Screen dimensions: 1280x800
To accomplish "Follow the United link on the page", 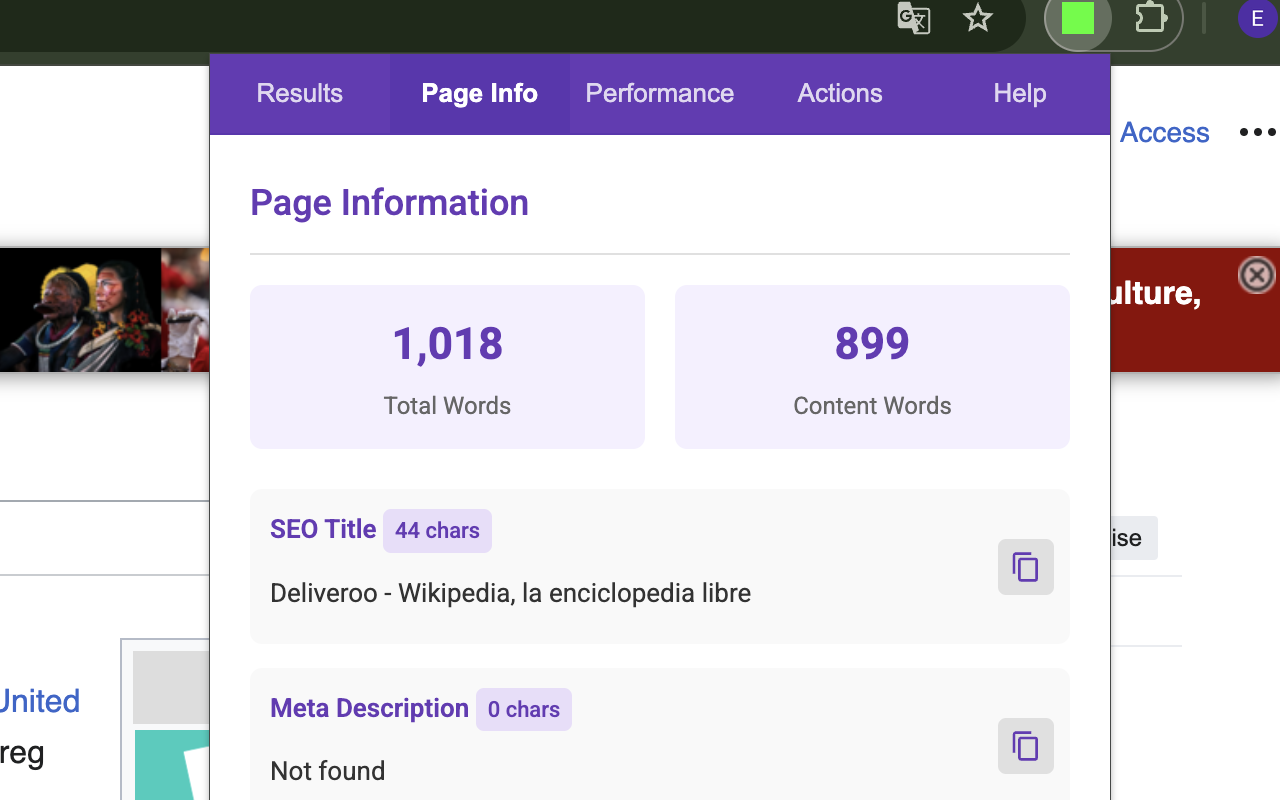I will [x=40, y=701].
